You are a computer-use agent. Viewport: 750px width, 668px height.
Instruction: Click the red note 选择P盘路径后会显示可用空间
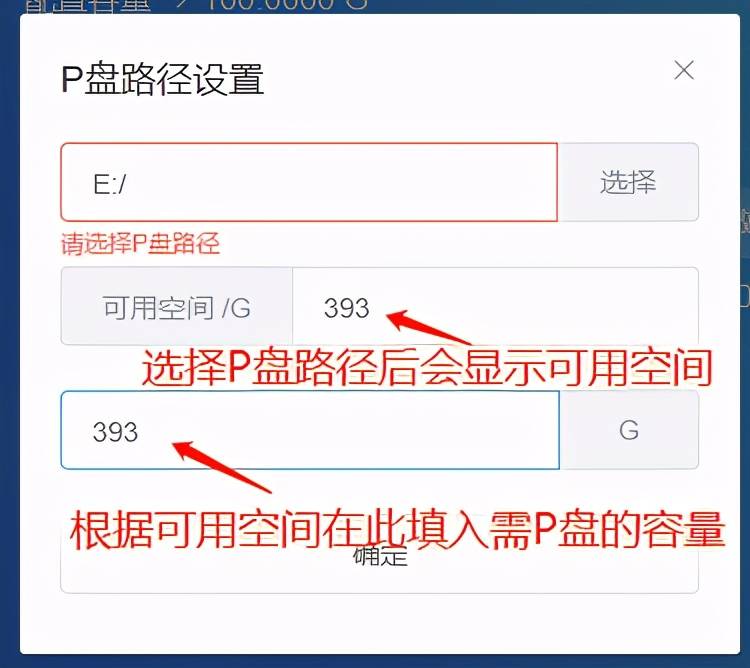(427, 368)
